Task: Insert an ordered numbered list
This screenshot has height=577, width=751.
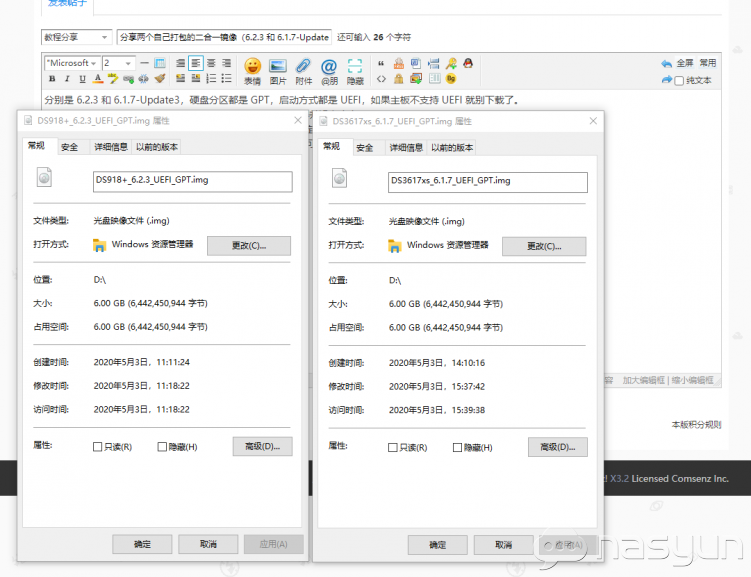Action: (x=211, y=79)
